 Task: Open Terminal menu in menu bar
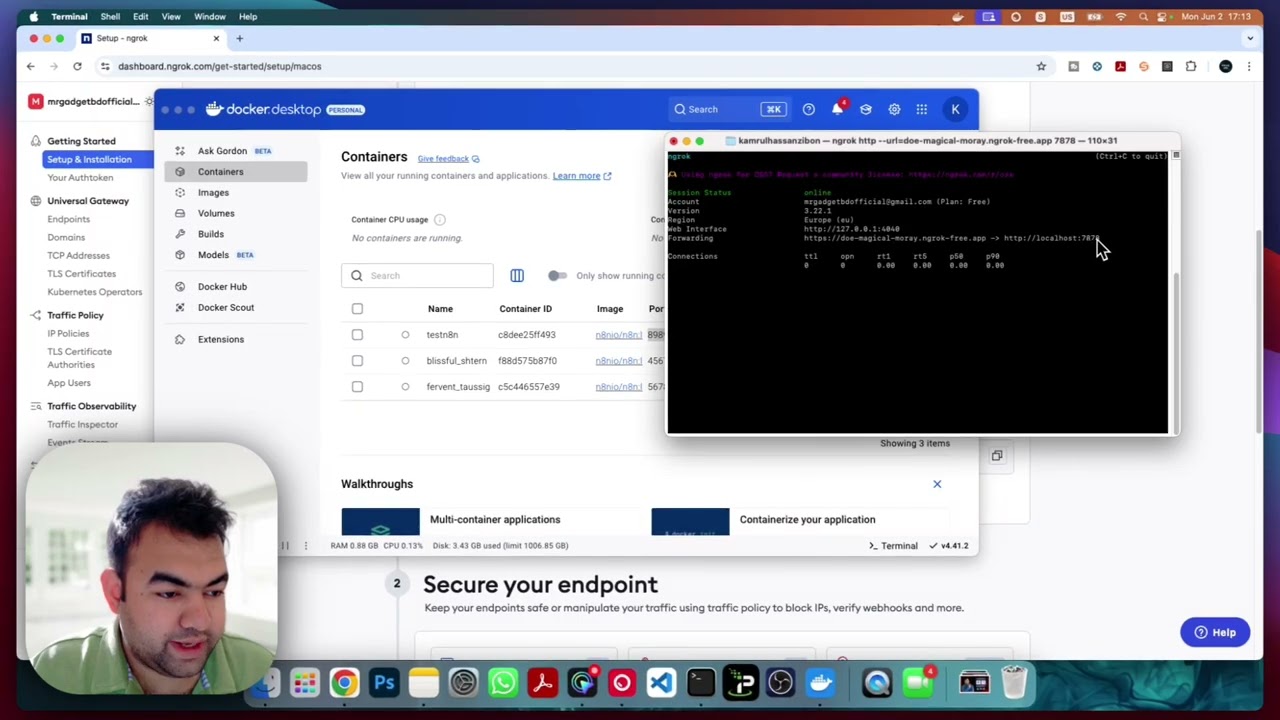pos(69,17)
